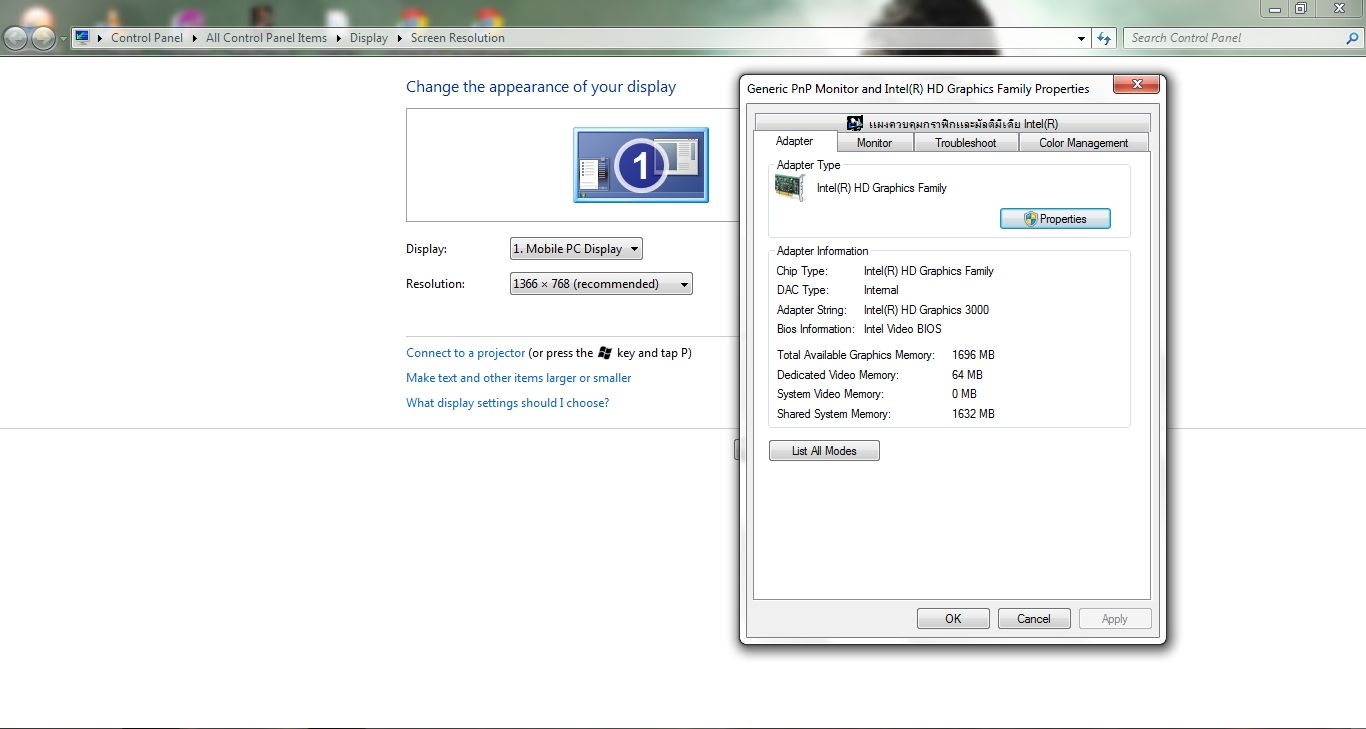Click the Dedicated Video Memory 64 MB value
Screen dimensions: 1366x729
pyautogui.click(x=967, y=375)
